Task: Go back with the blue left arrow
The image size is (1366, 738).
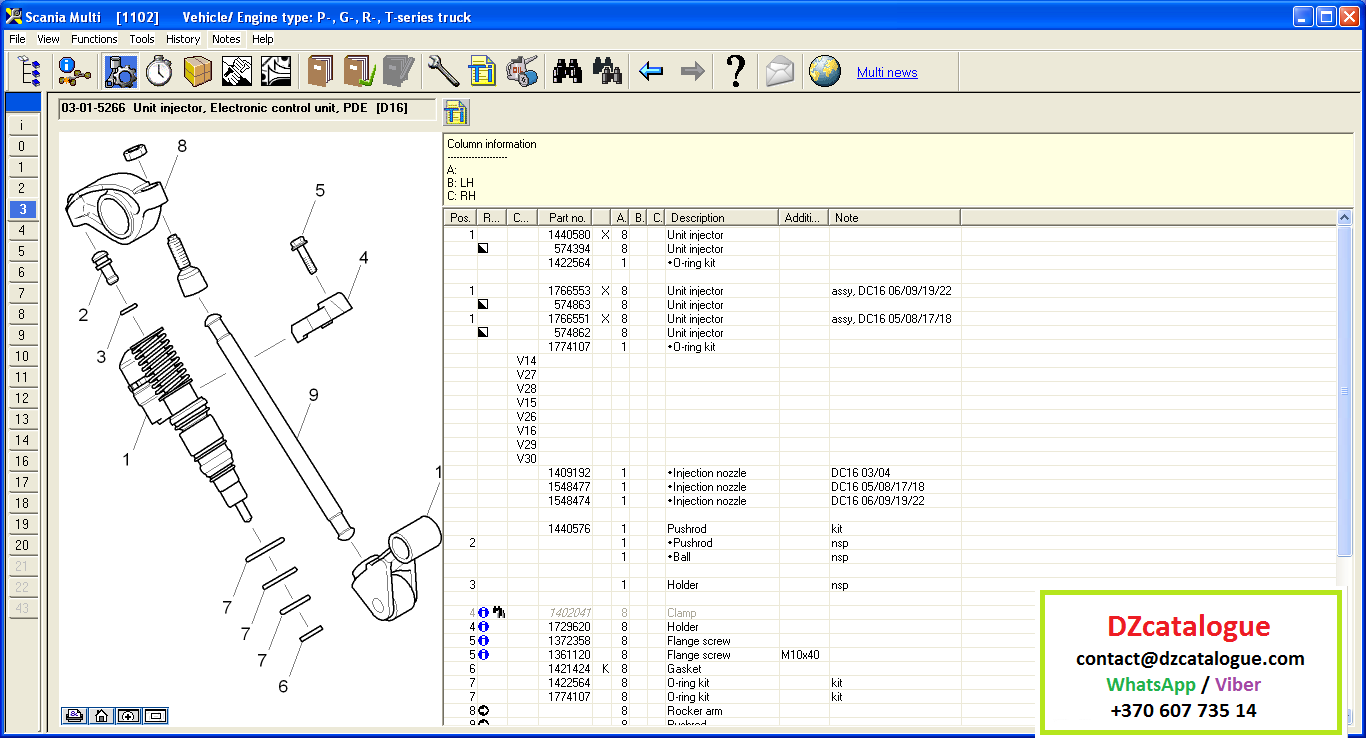Action: 652,72
